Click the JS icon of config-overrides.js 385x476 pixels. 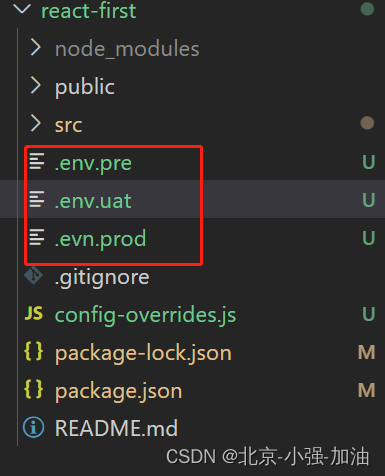click(x=34, y=313)
